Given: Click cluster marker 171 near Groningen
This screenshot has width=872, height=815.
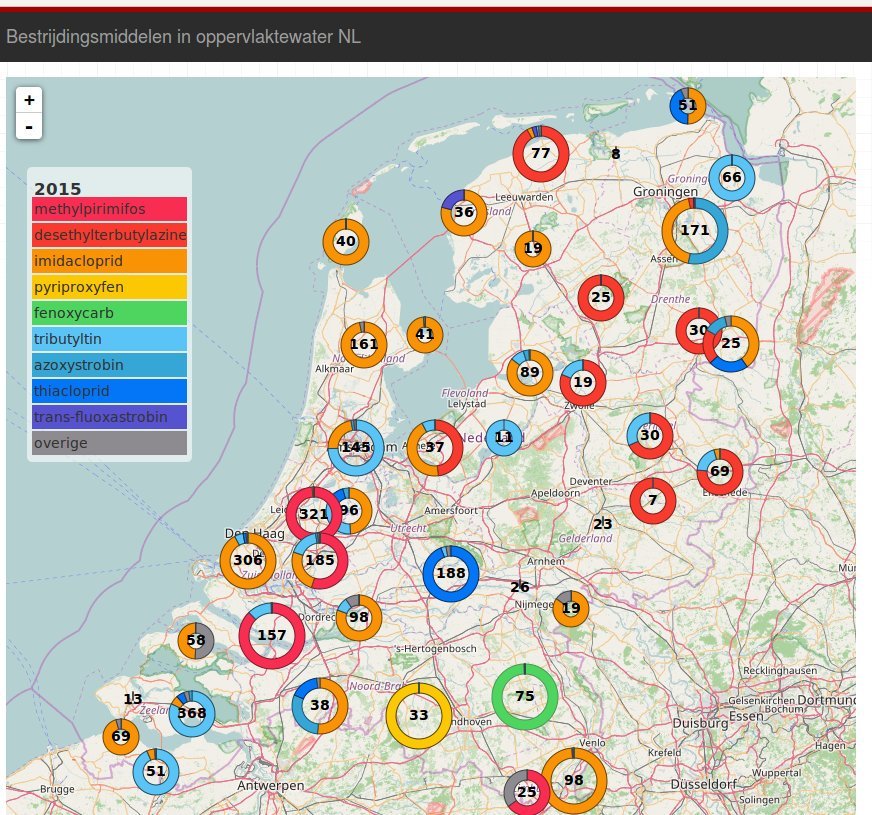Looking at the screenshot, I should click(x=694, y=230).
